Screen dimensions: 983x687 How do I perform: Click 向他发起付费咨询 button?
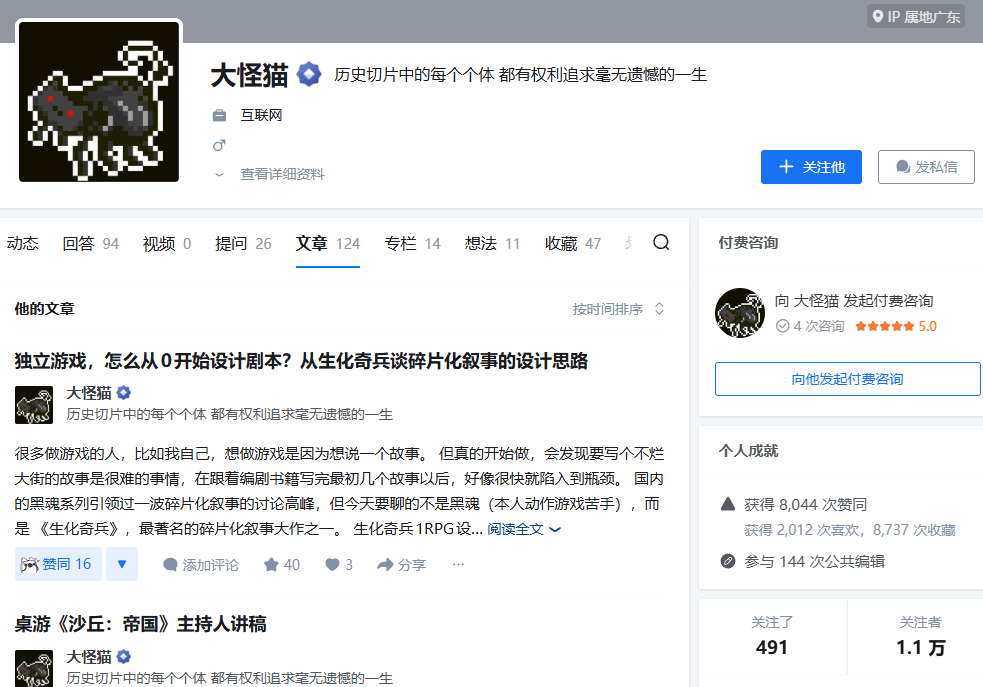click(x=847, y=379)
